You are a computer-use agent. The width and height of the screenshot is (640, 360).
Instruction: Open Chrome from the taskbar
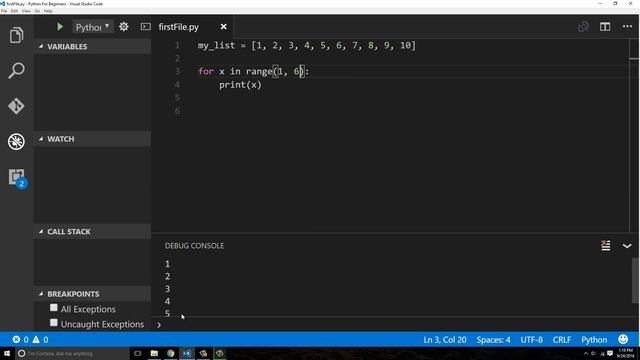coord(171,353)
